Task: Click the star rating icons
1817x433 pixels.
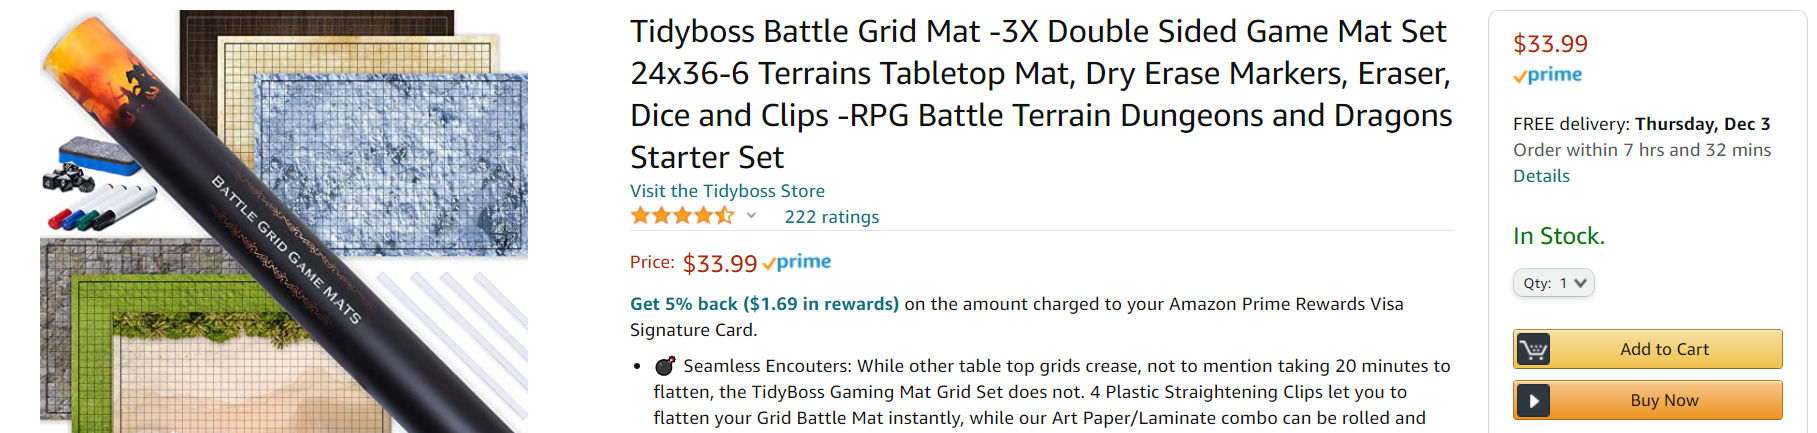Action: point(682,216)
